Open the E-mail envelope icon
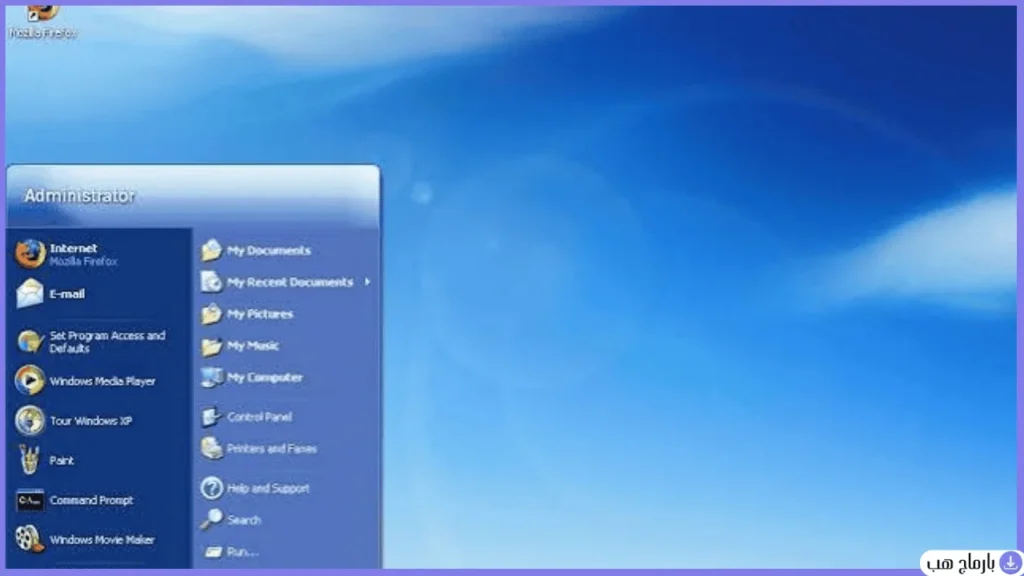 (x=30, y=293)
